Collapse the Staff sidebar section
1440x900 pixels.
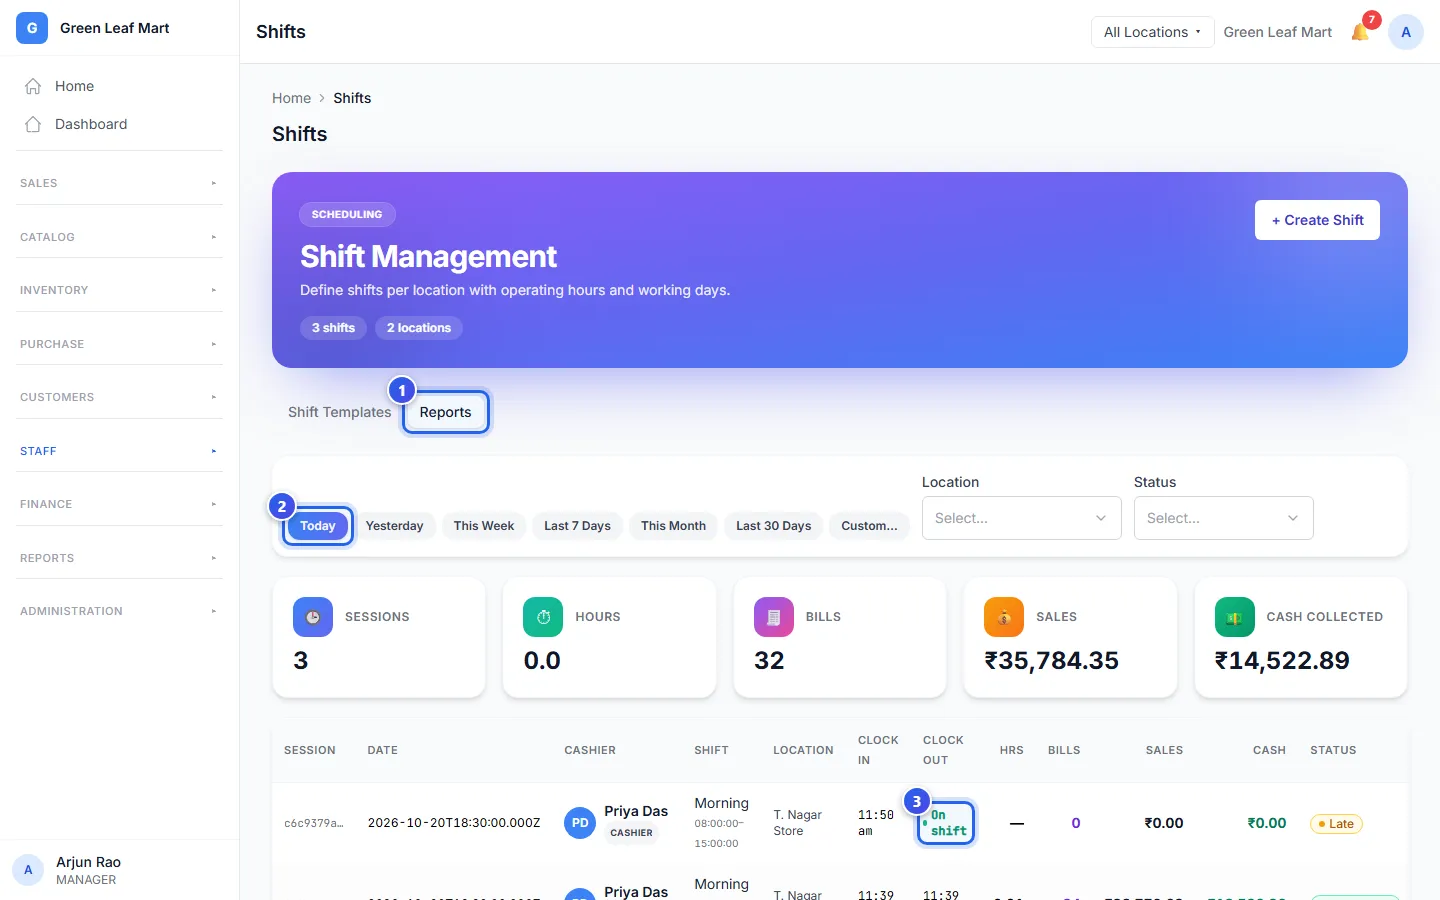[x=120, y=451]
